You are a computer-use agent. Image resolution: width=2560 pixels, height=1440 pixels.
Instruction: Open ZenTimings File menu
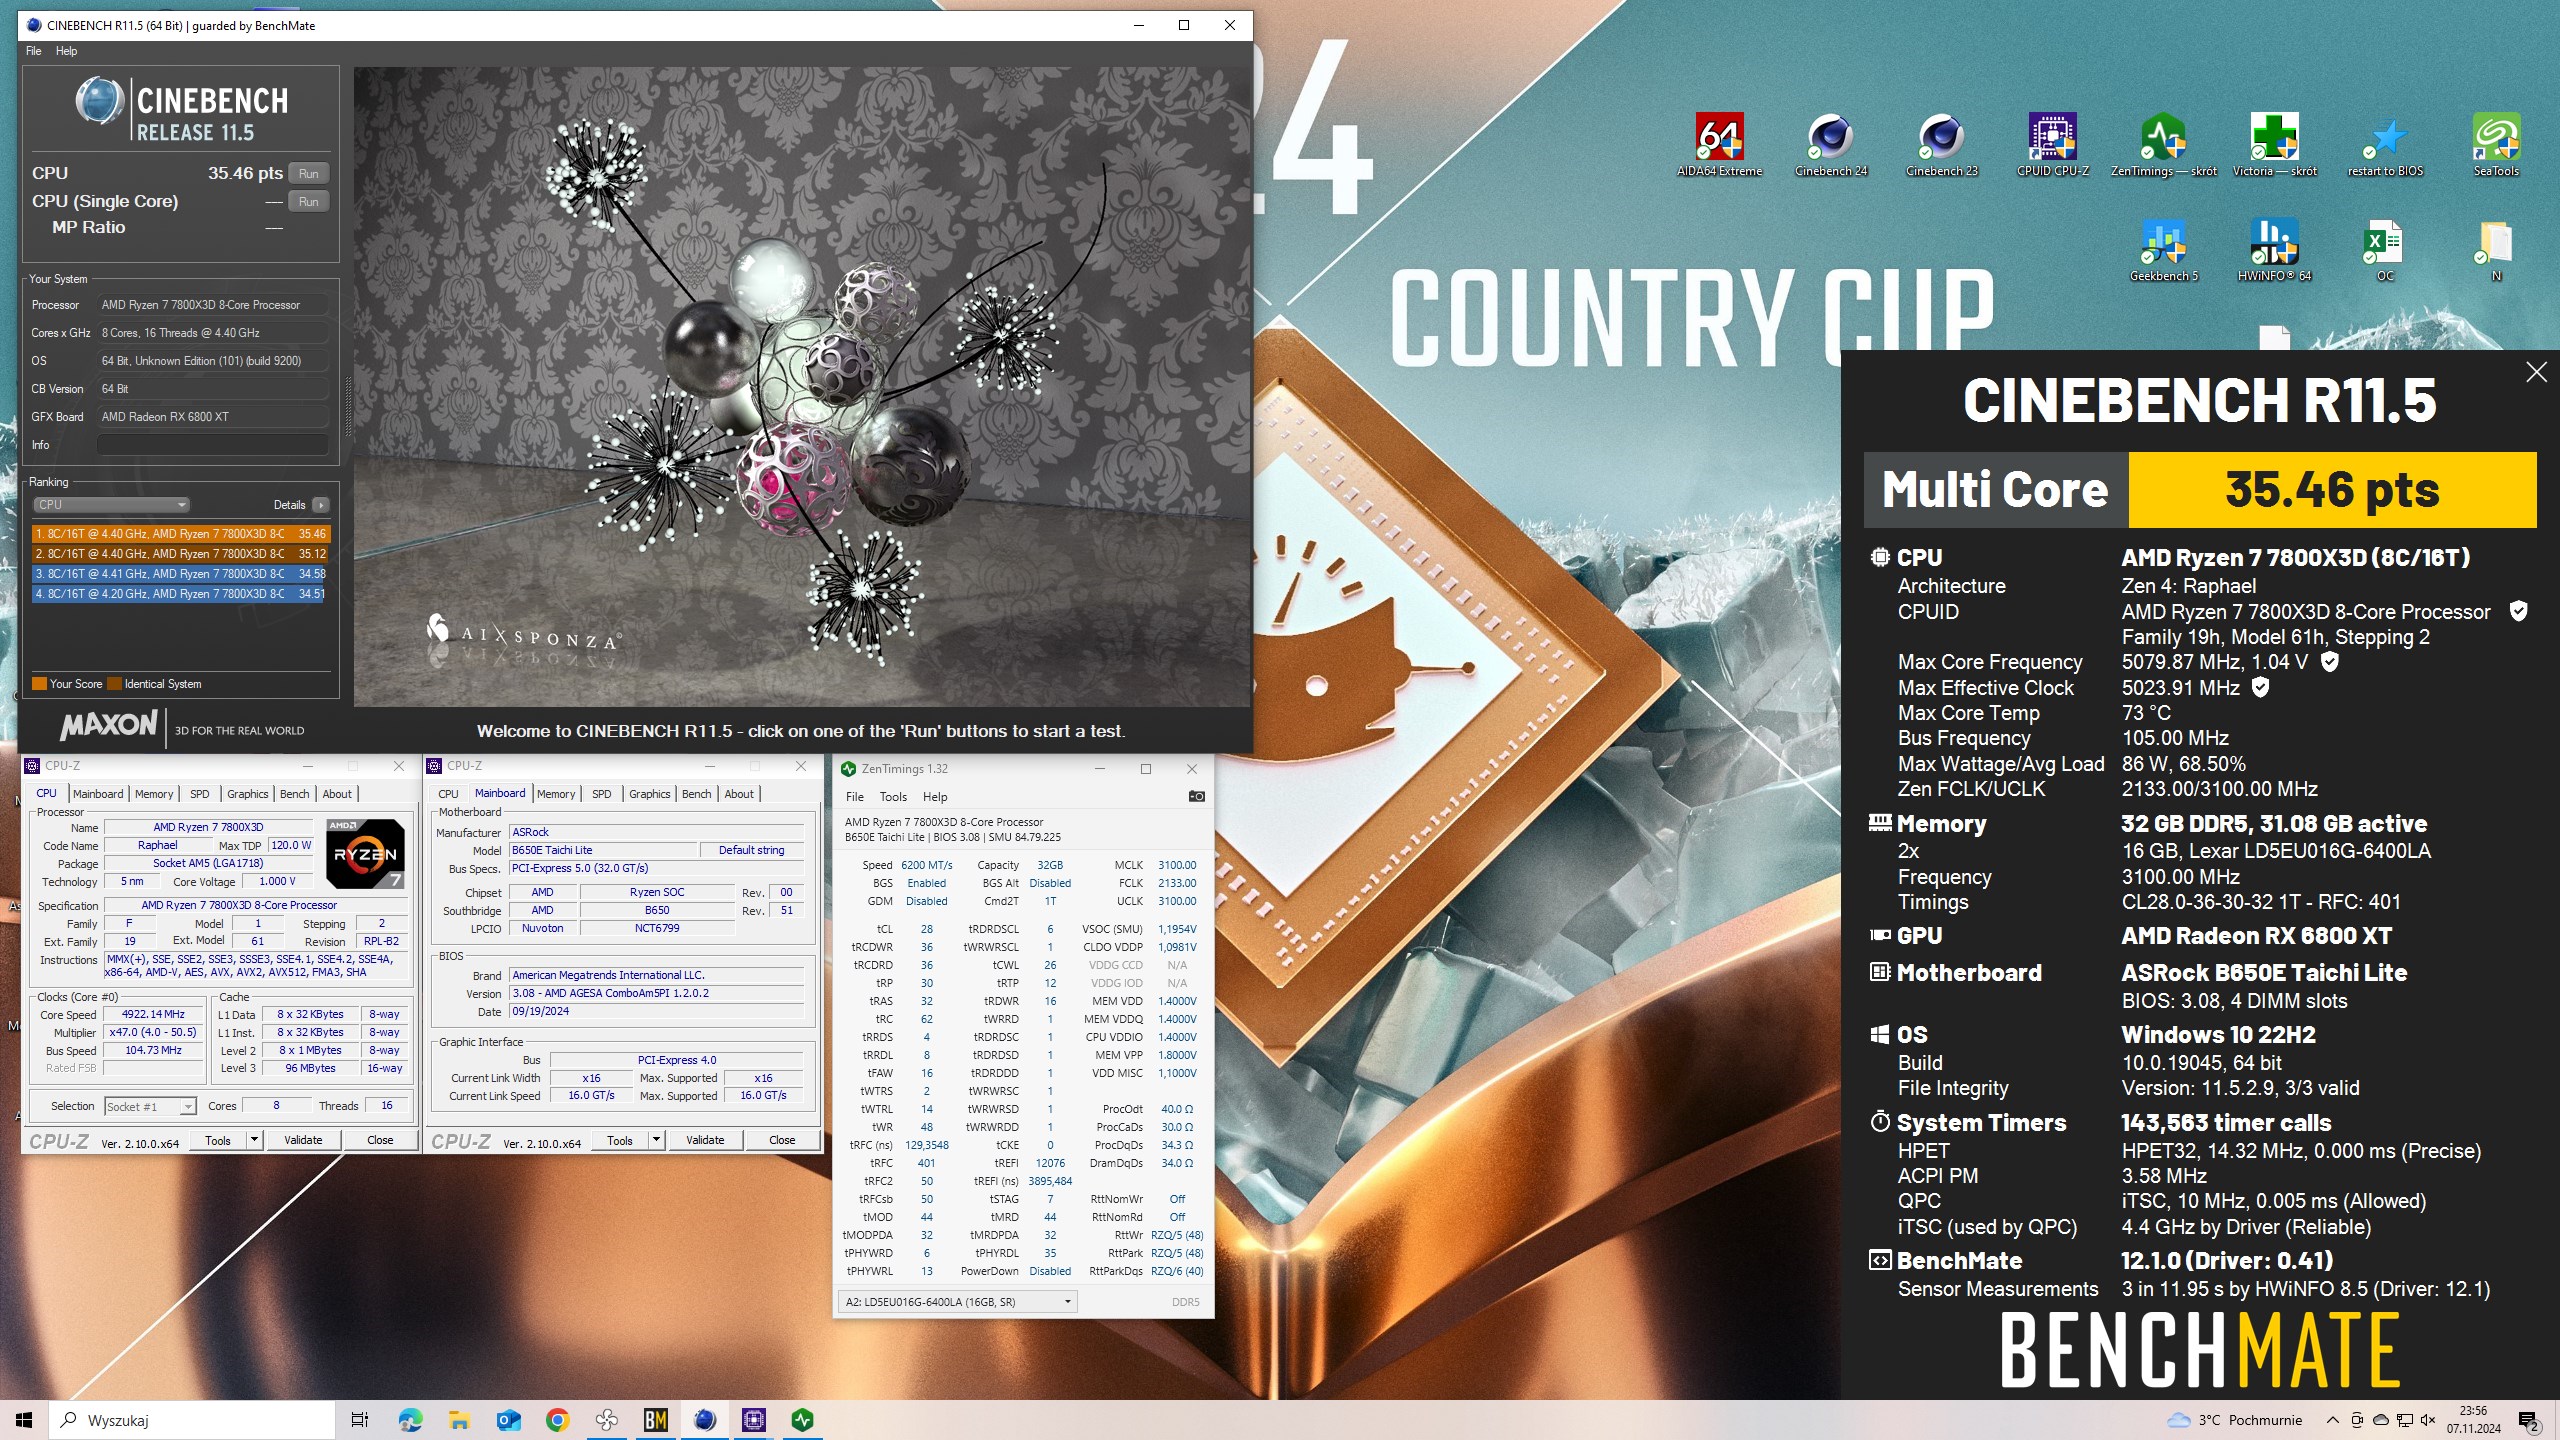click(855, 797)
